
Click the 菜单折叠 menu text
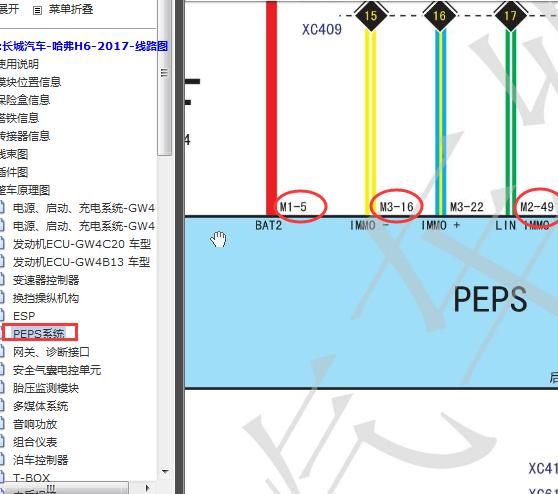click(x=71, y=9)
